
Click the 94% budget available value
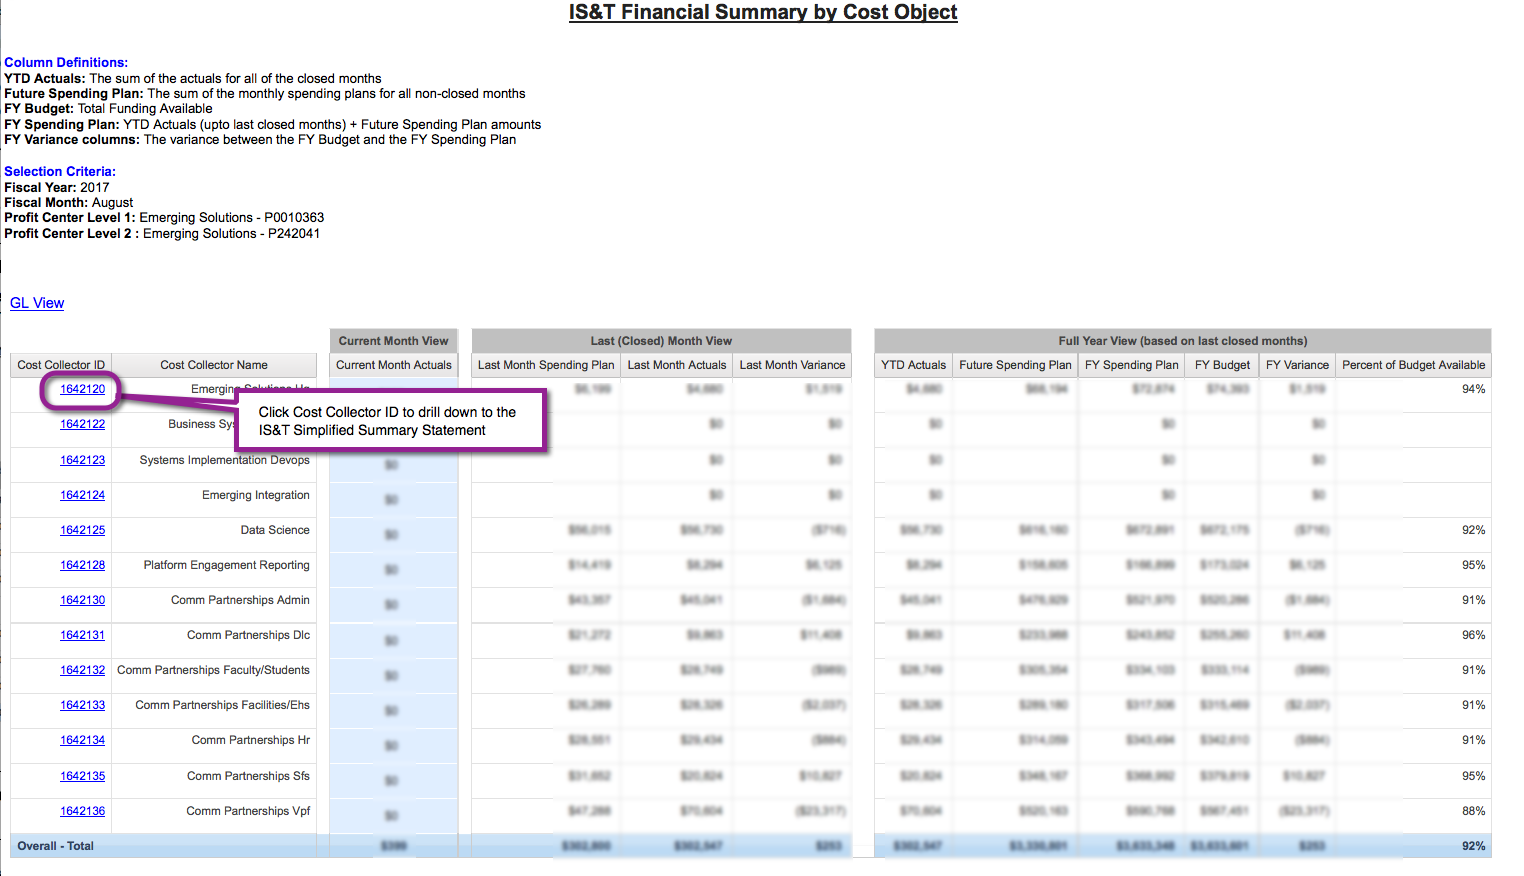1473,389
